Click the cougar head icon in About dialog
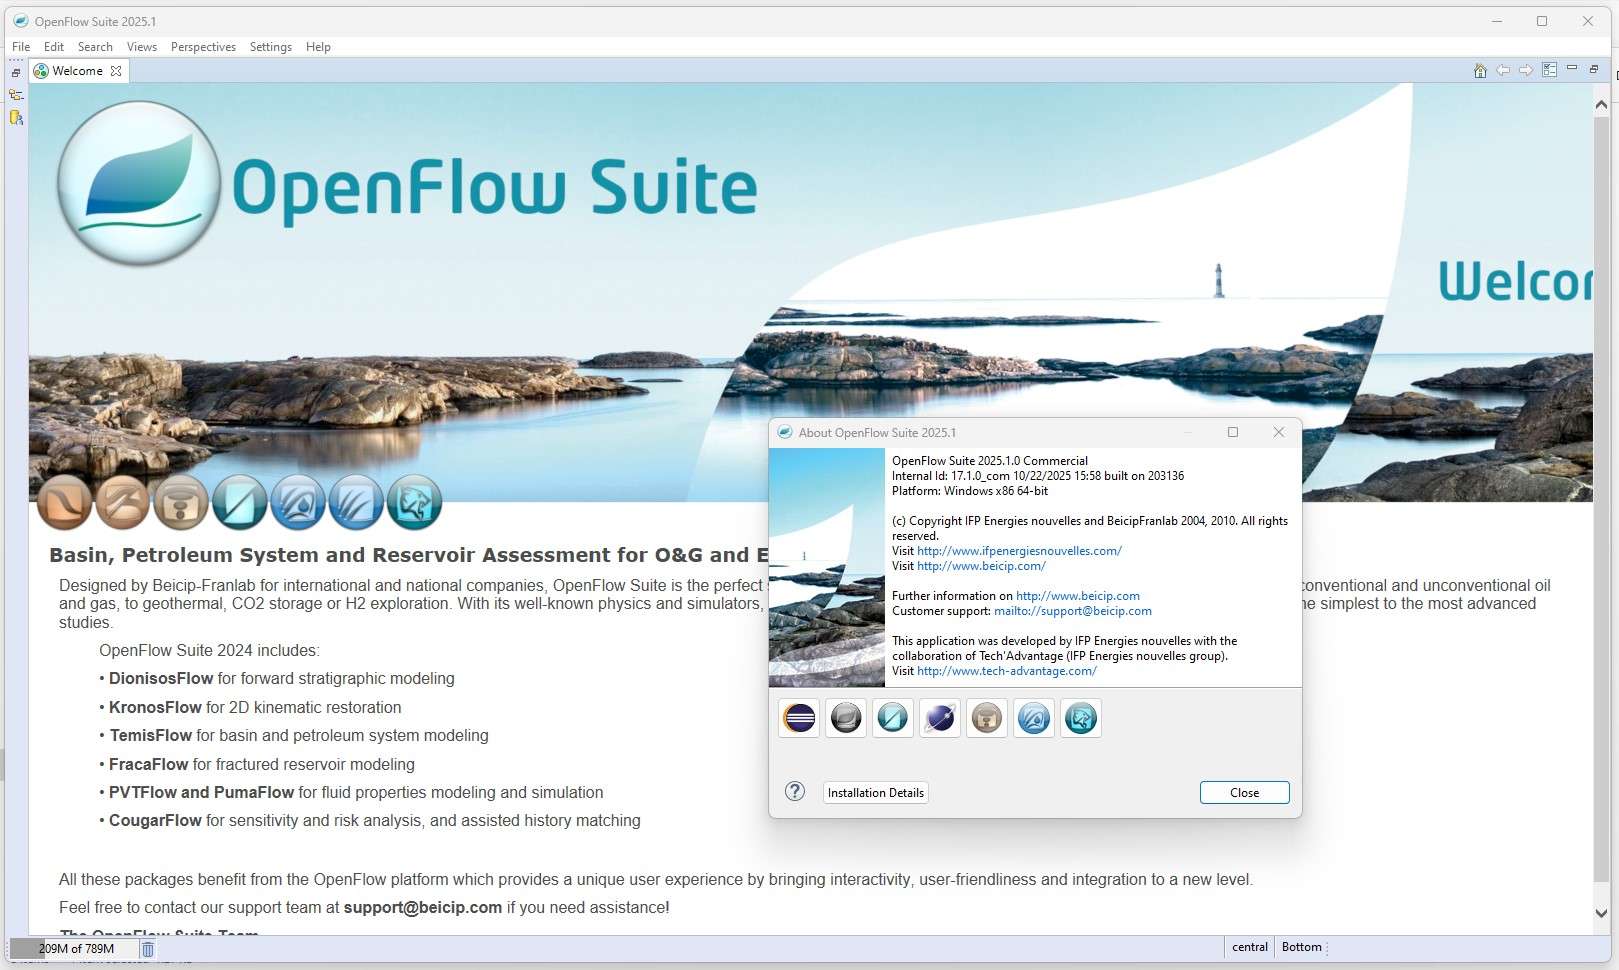 (x=1081, y=718)
